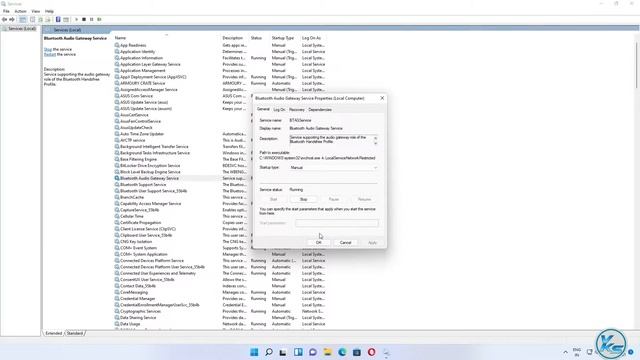Expand the system tray hidden icons chevron
Screen dimensions: 640x360
565,352
